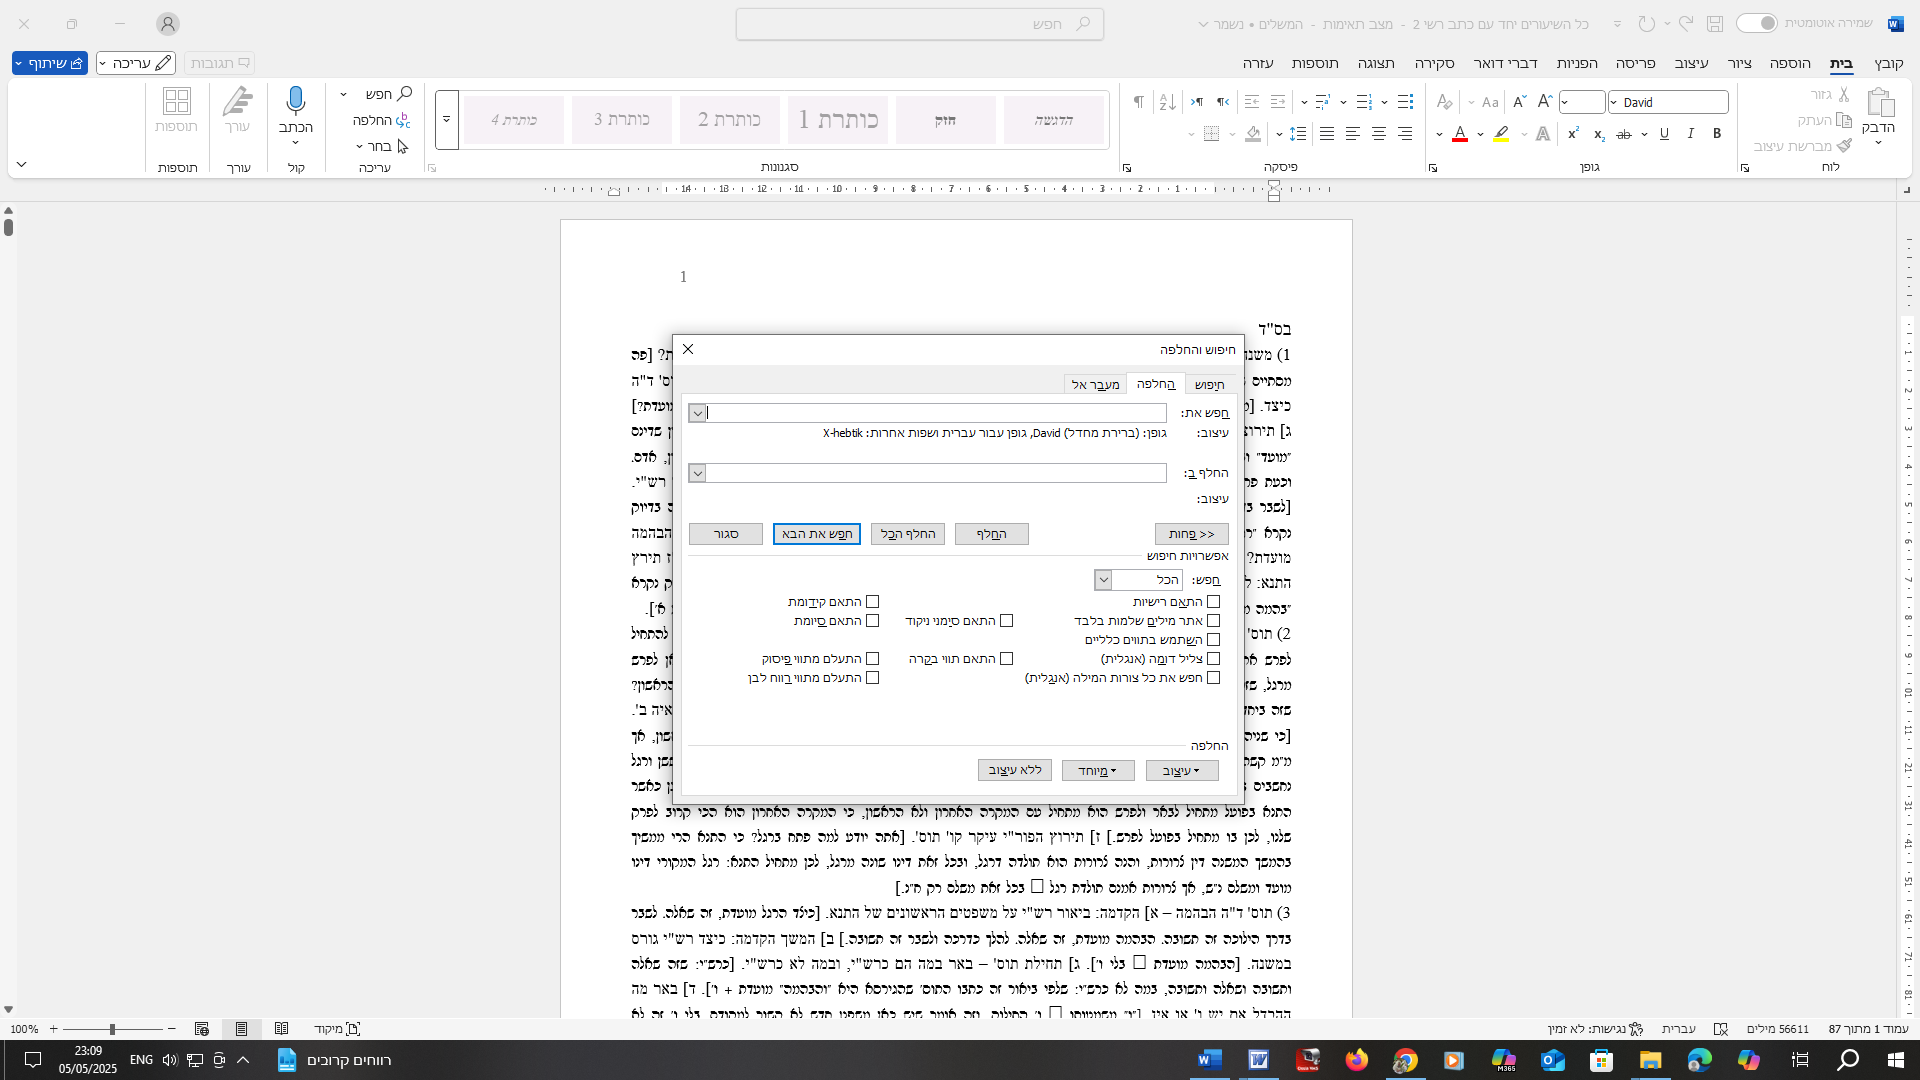Open the Insert (הוספה) ribbon tab
The height and width of the screenshot is (1080, 1920).
pyautogui.click(x=1790, y=63)
